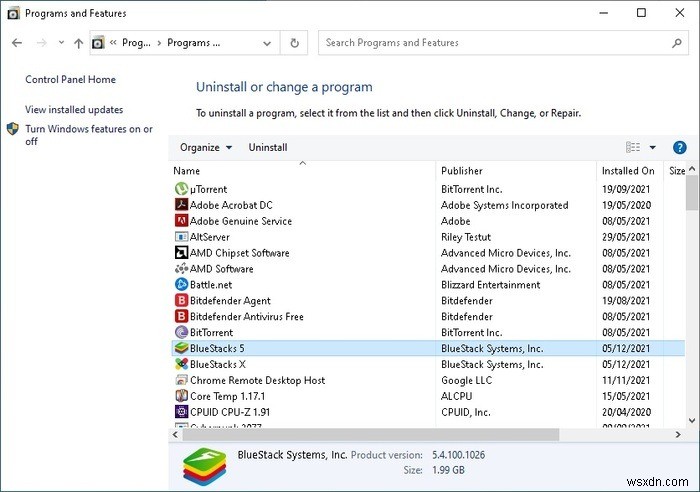Click the horizontal scrollbar right arrow
Viewport: 700px width, 492px height.
tap(678, 434)
